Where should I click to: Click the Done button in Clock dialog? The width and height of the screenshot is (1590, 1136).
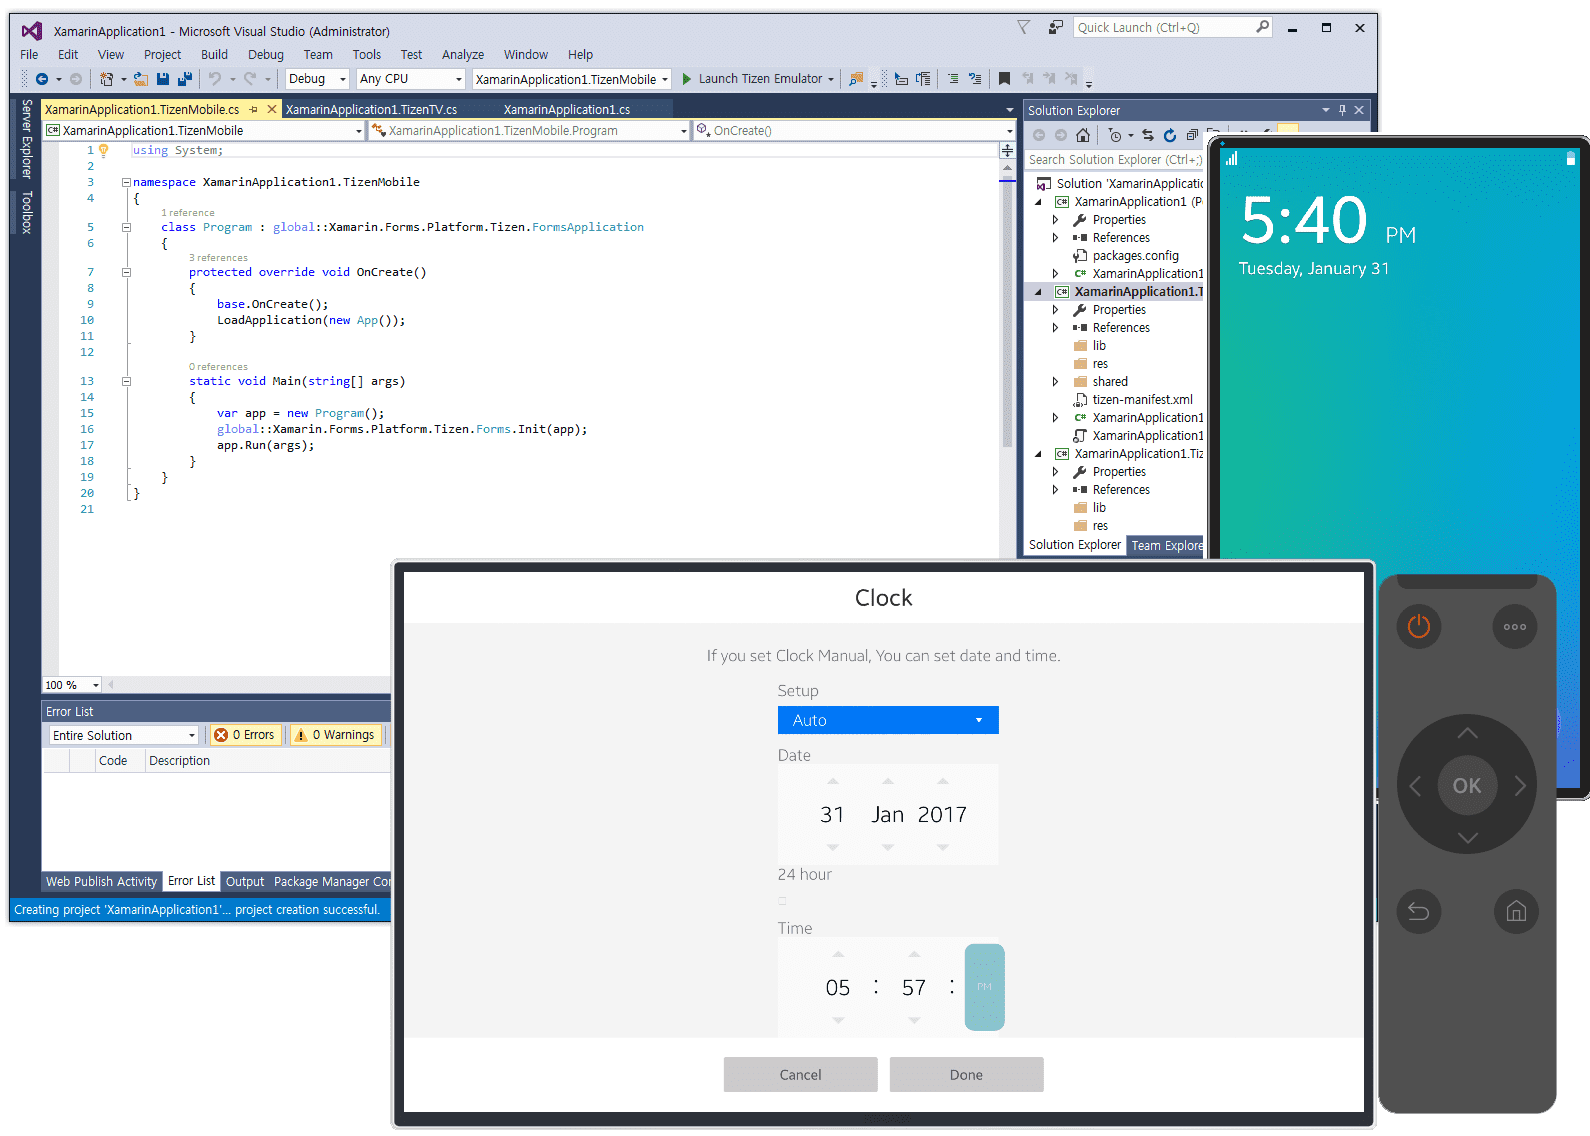pyautogui.click(x=966, y=1075)
